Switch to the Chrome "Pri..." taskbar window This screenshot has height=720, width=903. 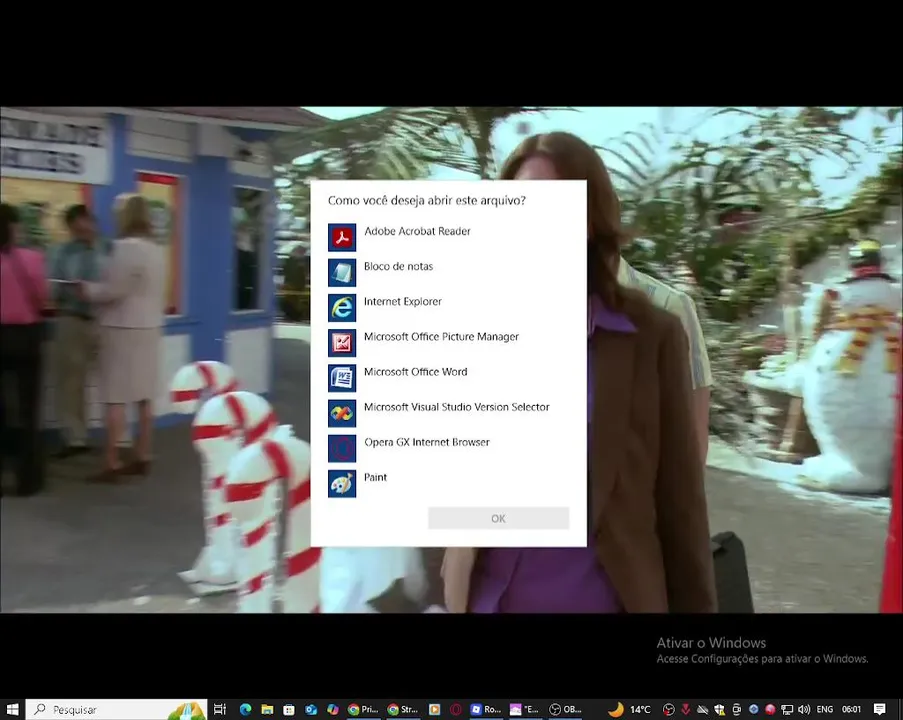point(363,709)
